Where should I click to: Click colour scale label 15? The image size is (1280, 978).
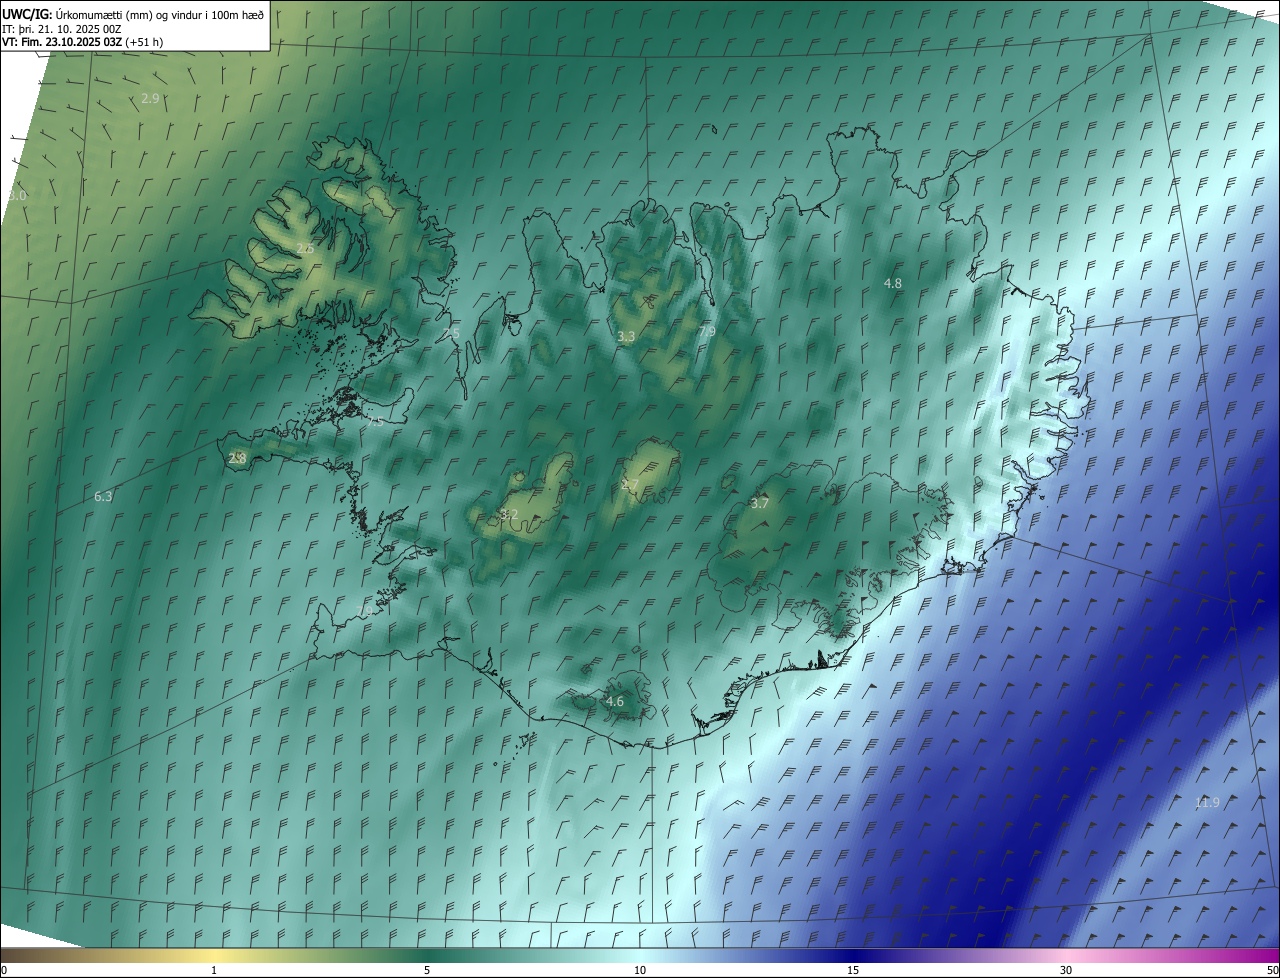point(853,971)
